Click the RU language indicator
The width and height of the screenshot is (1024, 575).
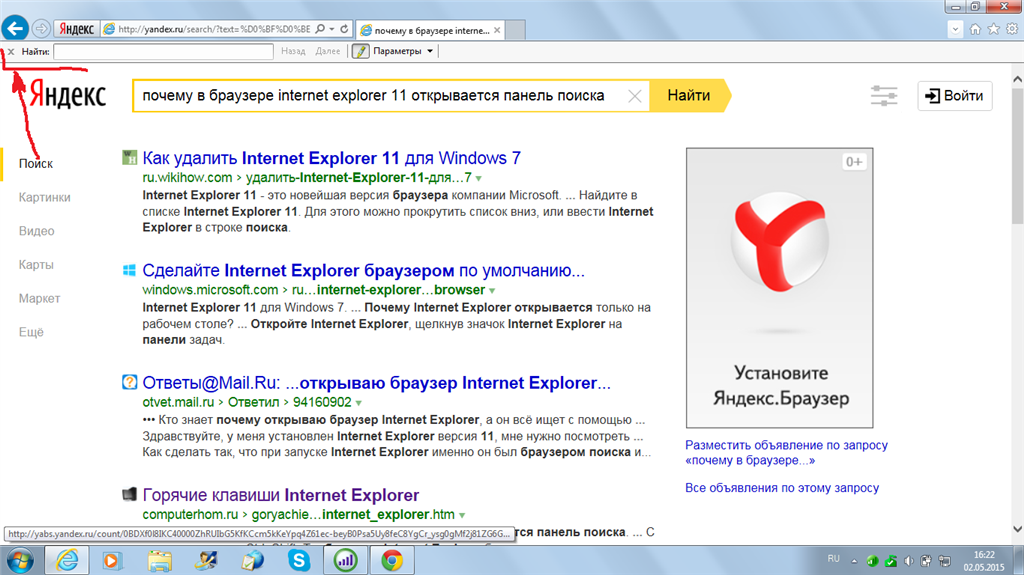(x=833, y=559)
